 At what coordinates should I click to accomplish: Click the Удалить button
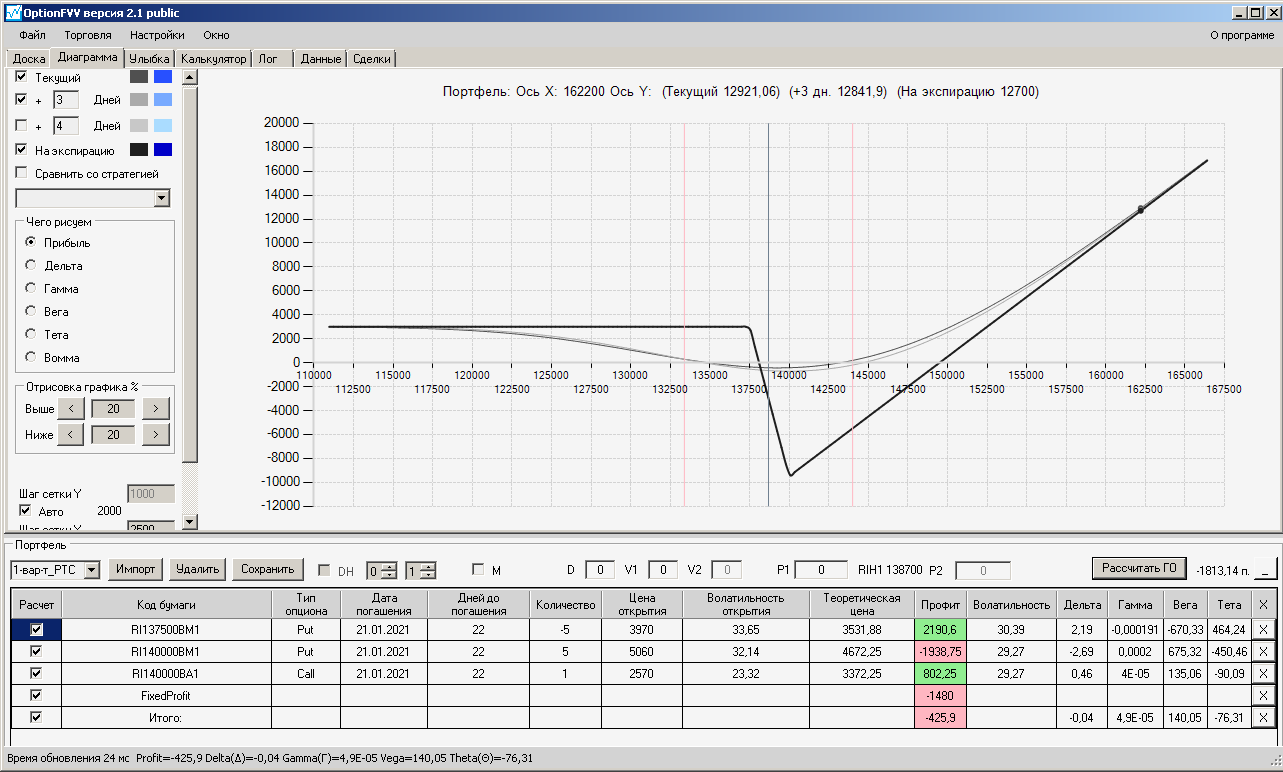(197, 569)
